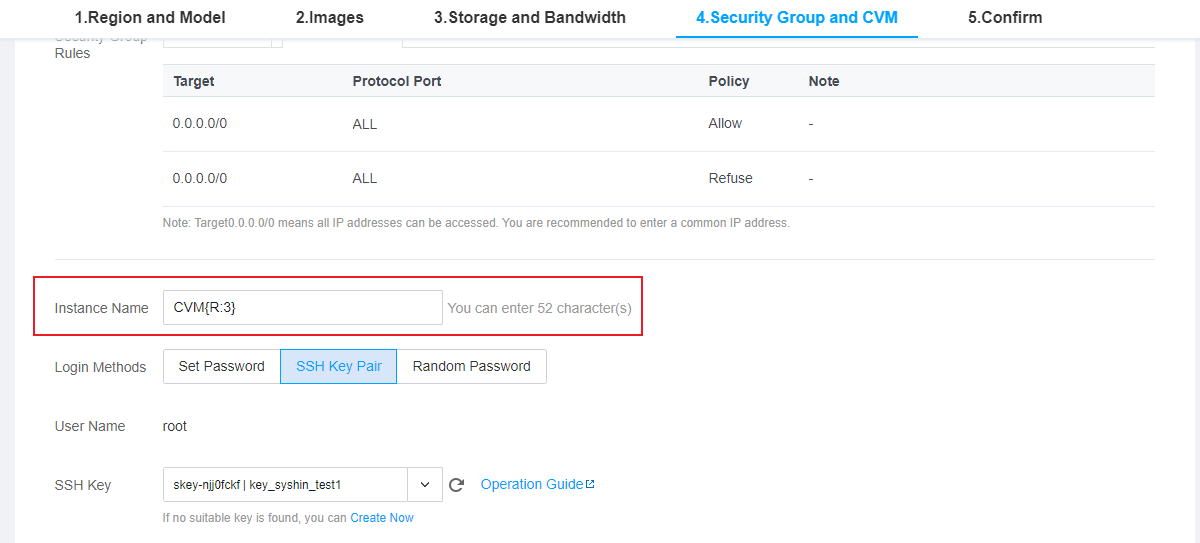This screenshot has width=1200, height=543.
Task: Open the Operation Guide link
Action: click(x=532, y=484)
